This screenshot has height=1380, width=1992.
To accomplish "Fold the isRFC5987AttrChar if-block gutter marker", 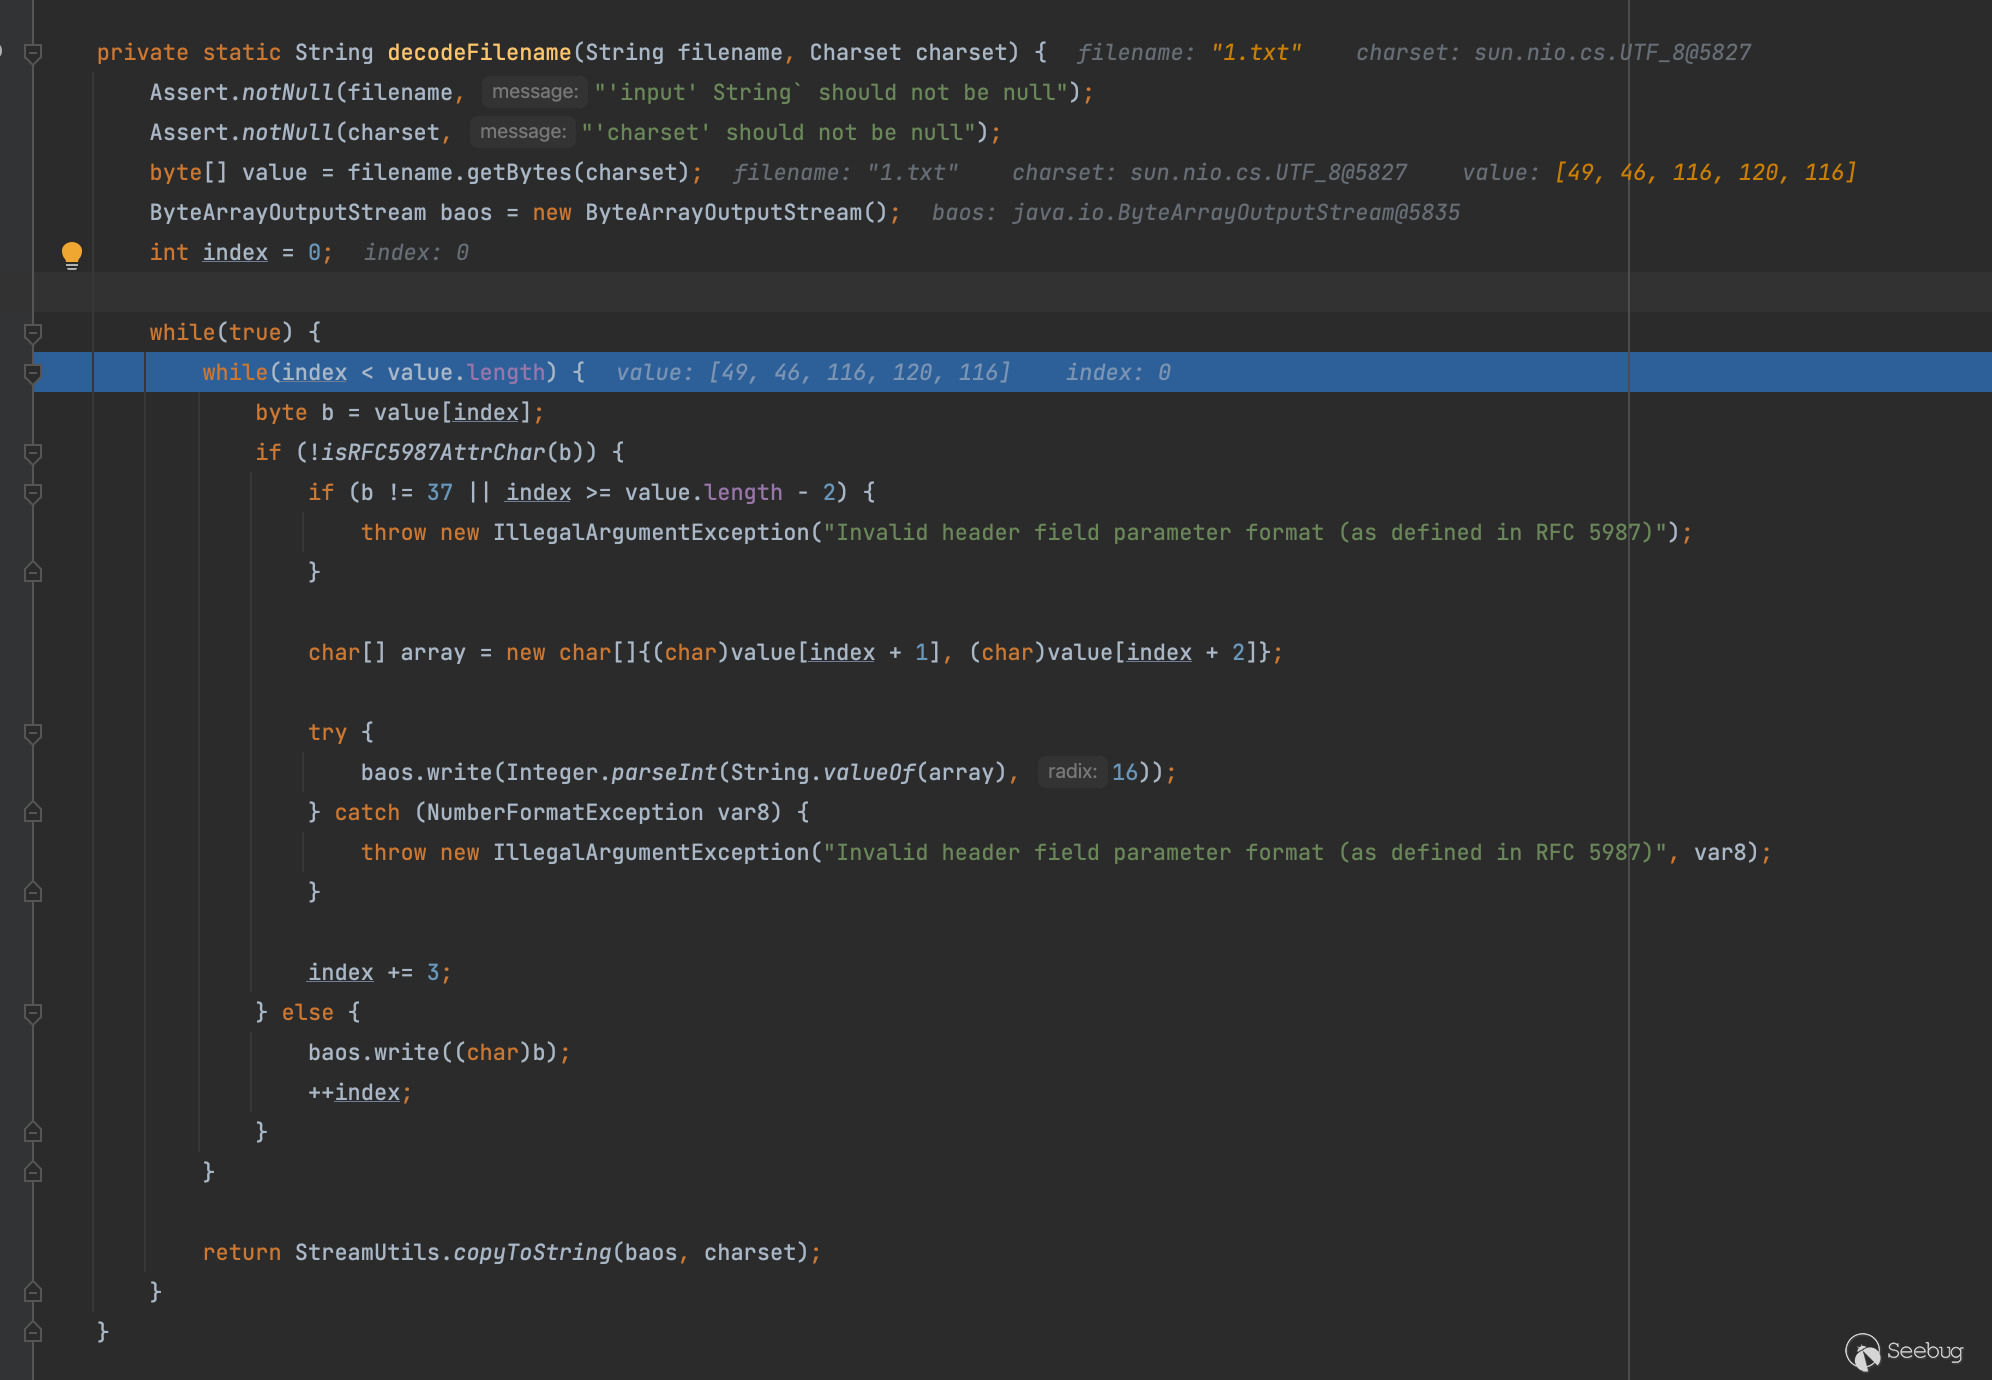I will pos(33,453).
